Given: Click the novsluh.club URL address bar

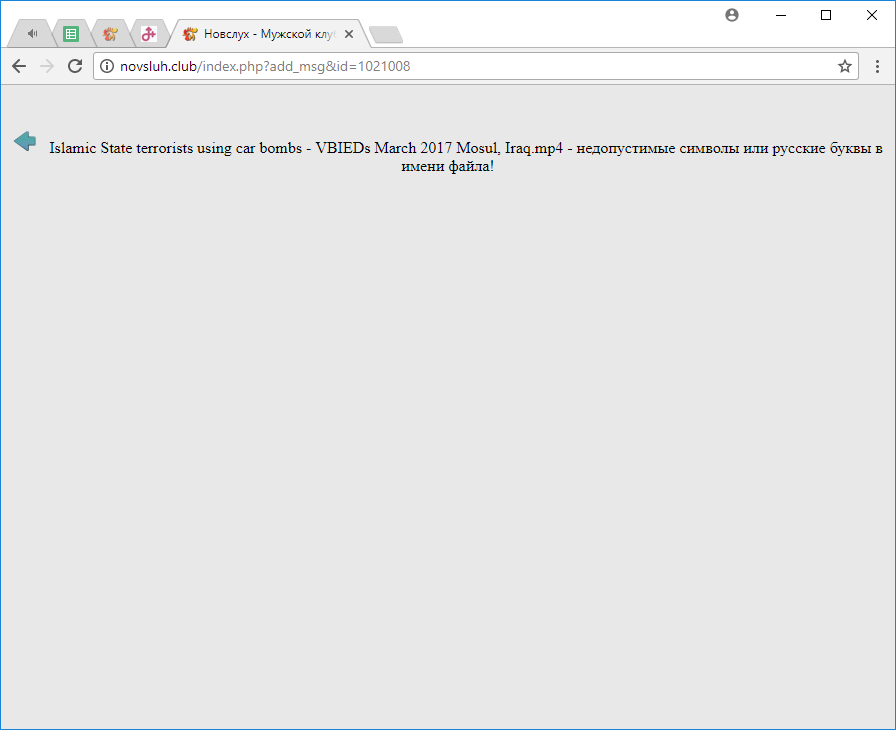Looking at the screenshot, I should 470,67.
